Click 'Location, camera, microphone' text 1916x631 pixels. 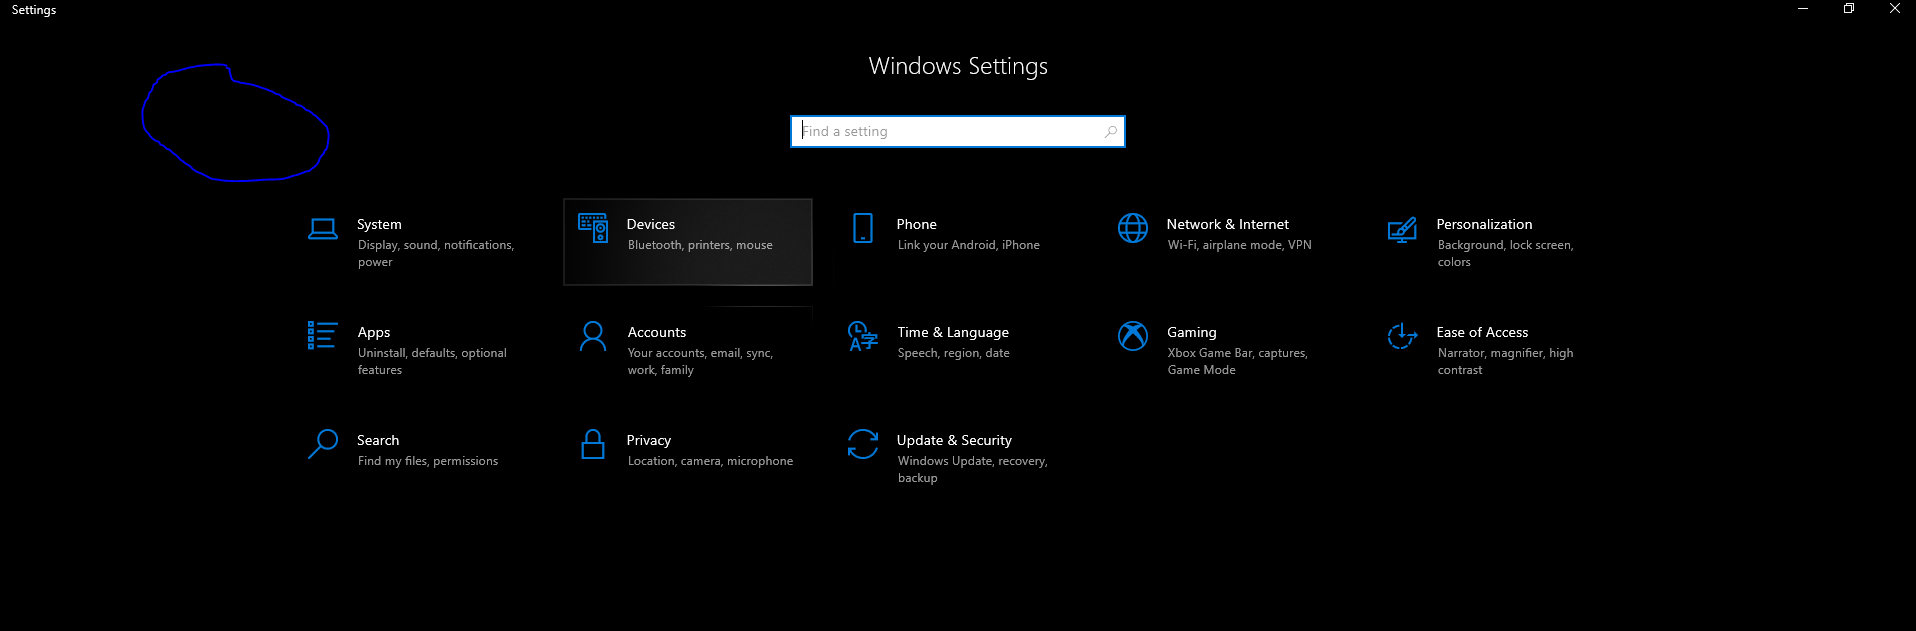point(711,461)
